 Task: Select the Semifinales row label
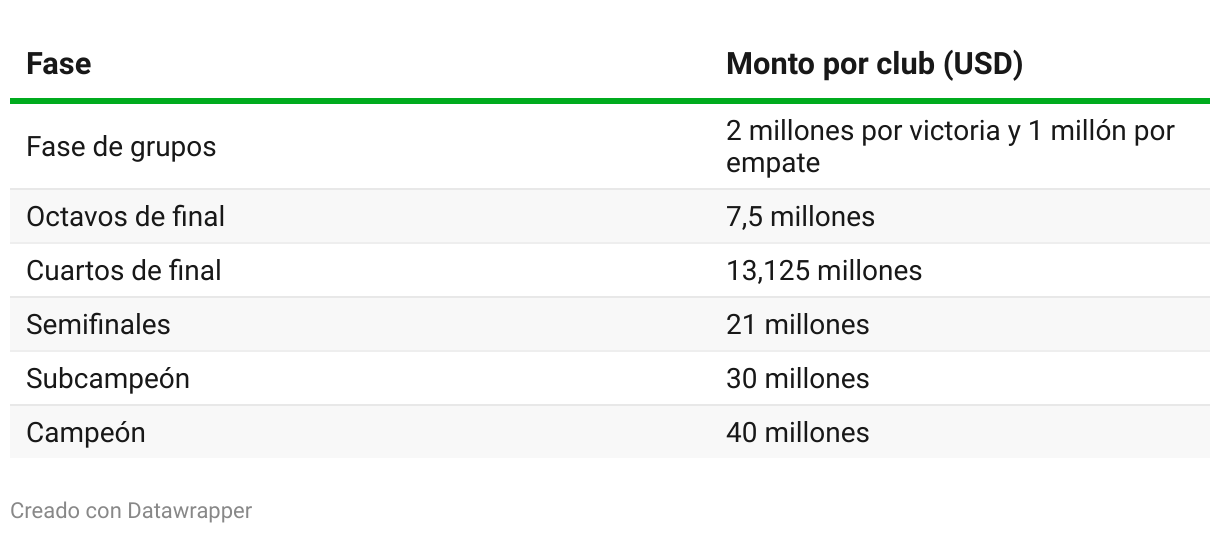click(x=98, y=324)
